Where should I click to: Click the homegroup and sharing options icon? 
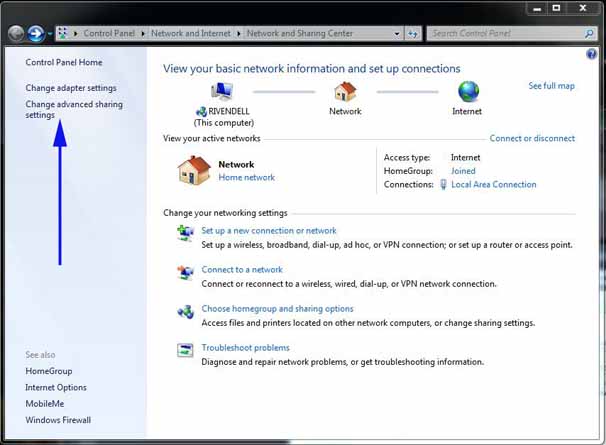pos(185,312)
